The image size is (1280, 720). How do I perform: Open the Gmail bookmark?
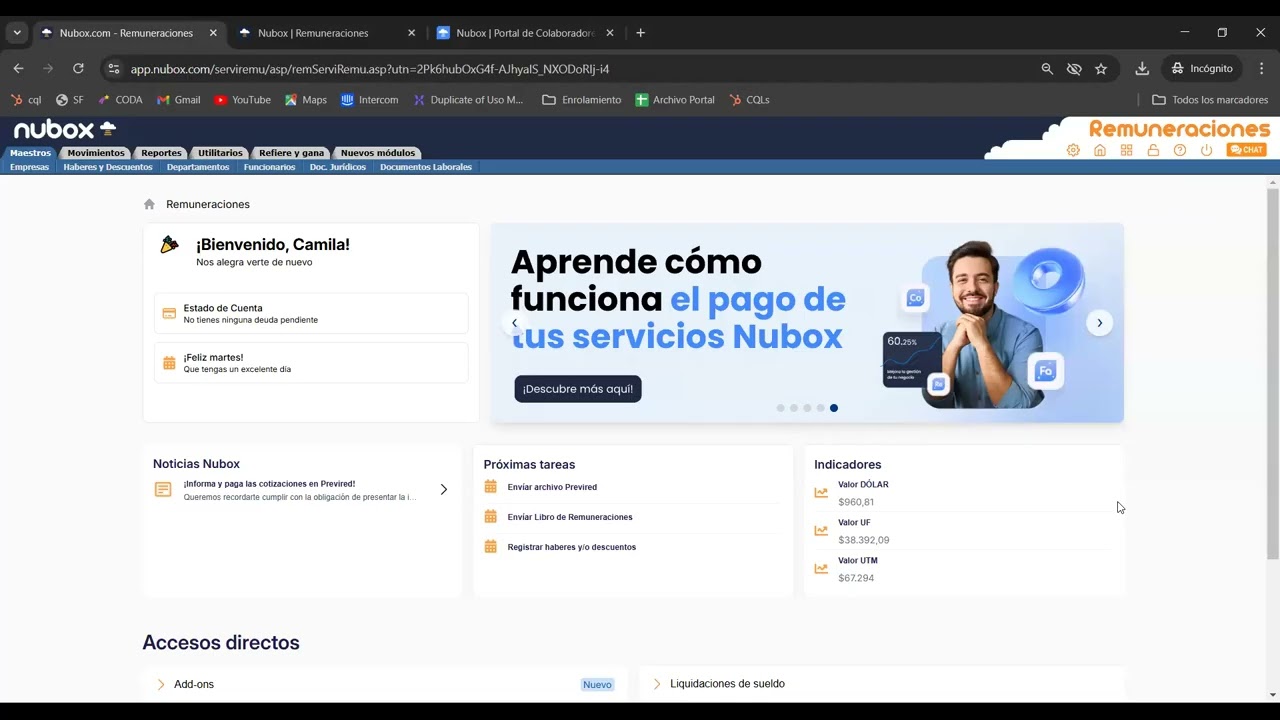click(179, 100)
